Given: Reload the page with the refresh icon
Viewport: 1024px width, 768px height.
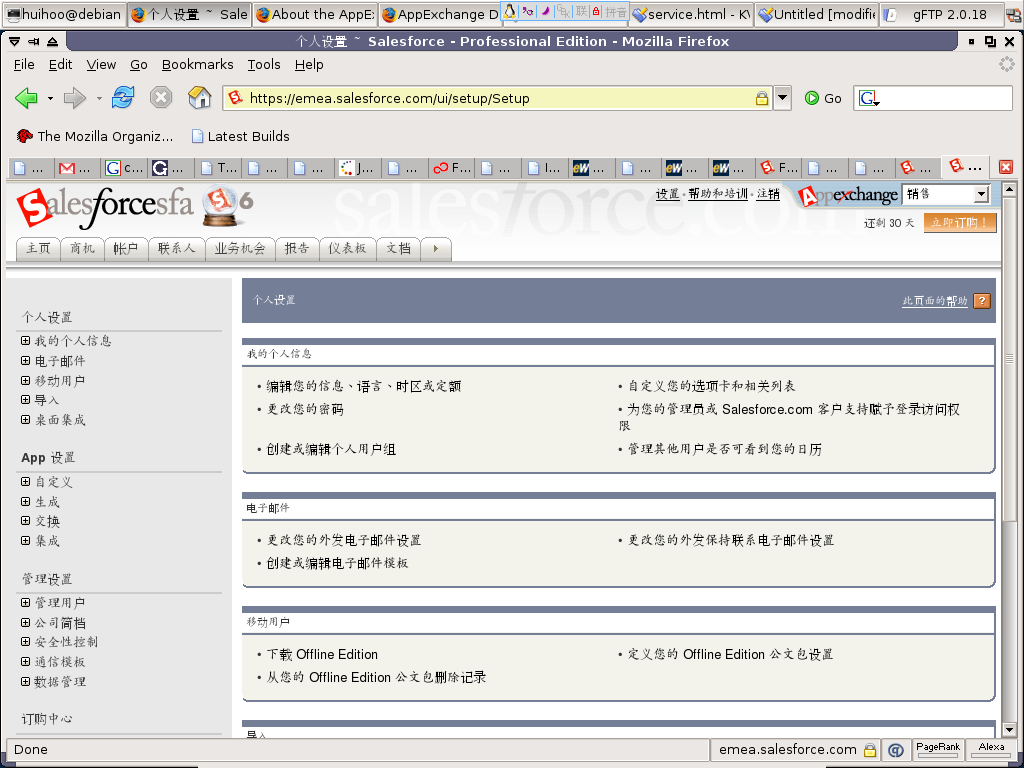Looking at the screenshot, I should pos(123,98).
